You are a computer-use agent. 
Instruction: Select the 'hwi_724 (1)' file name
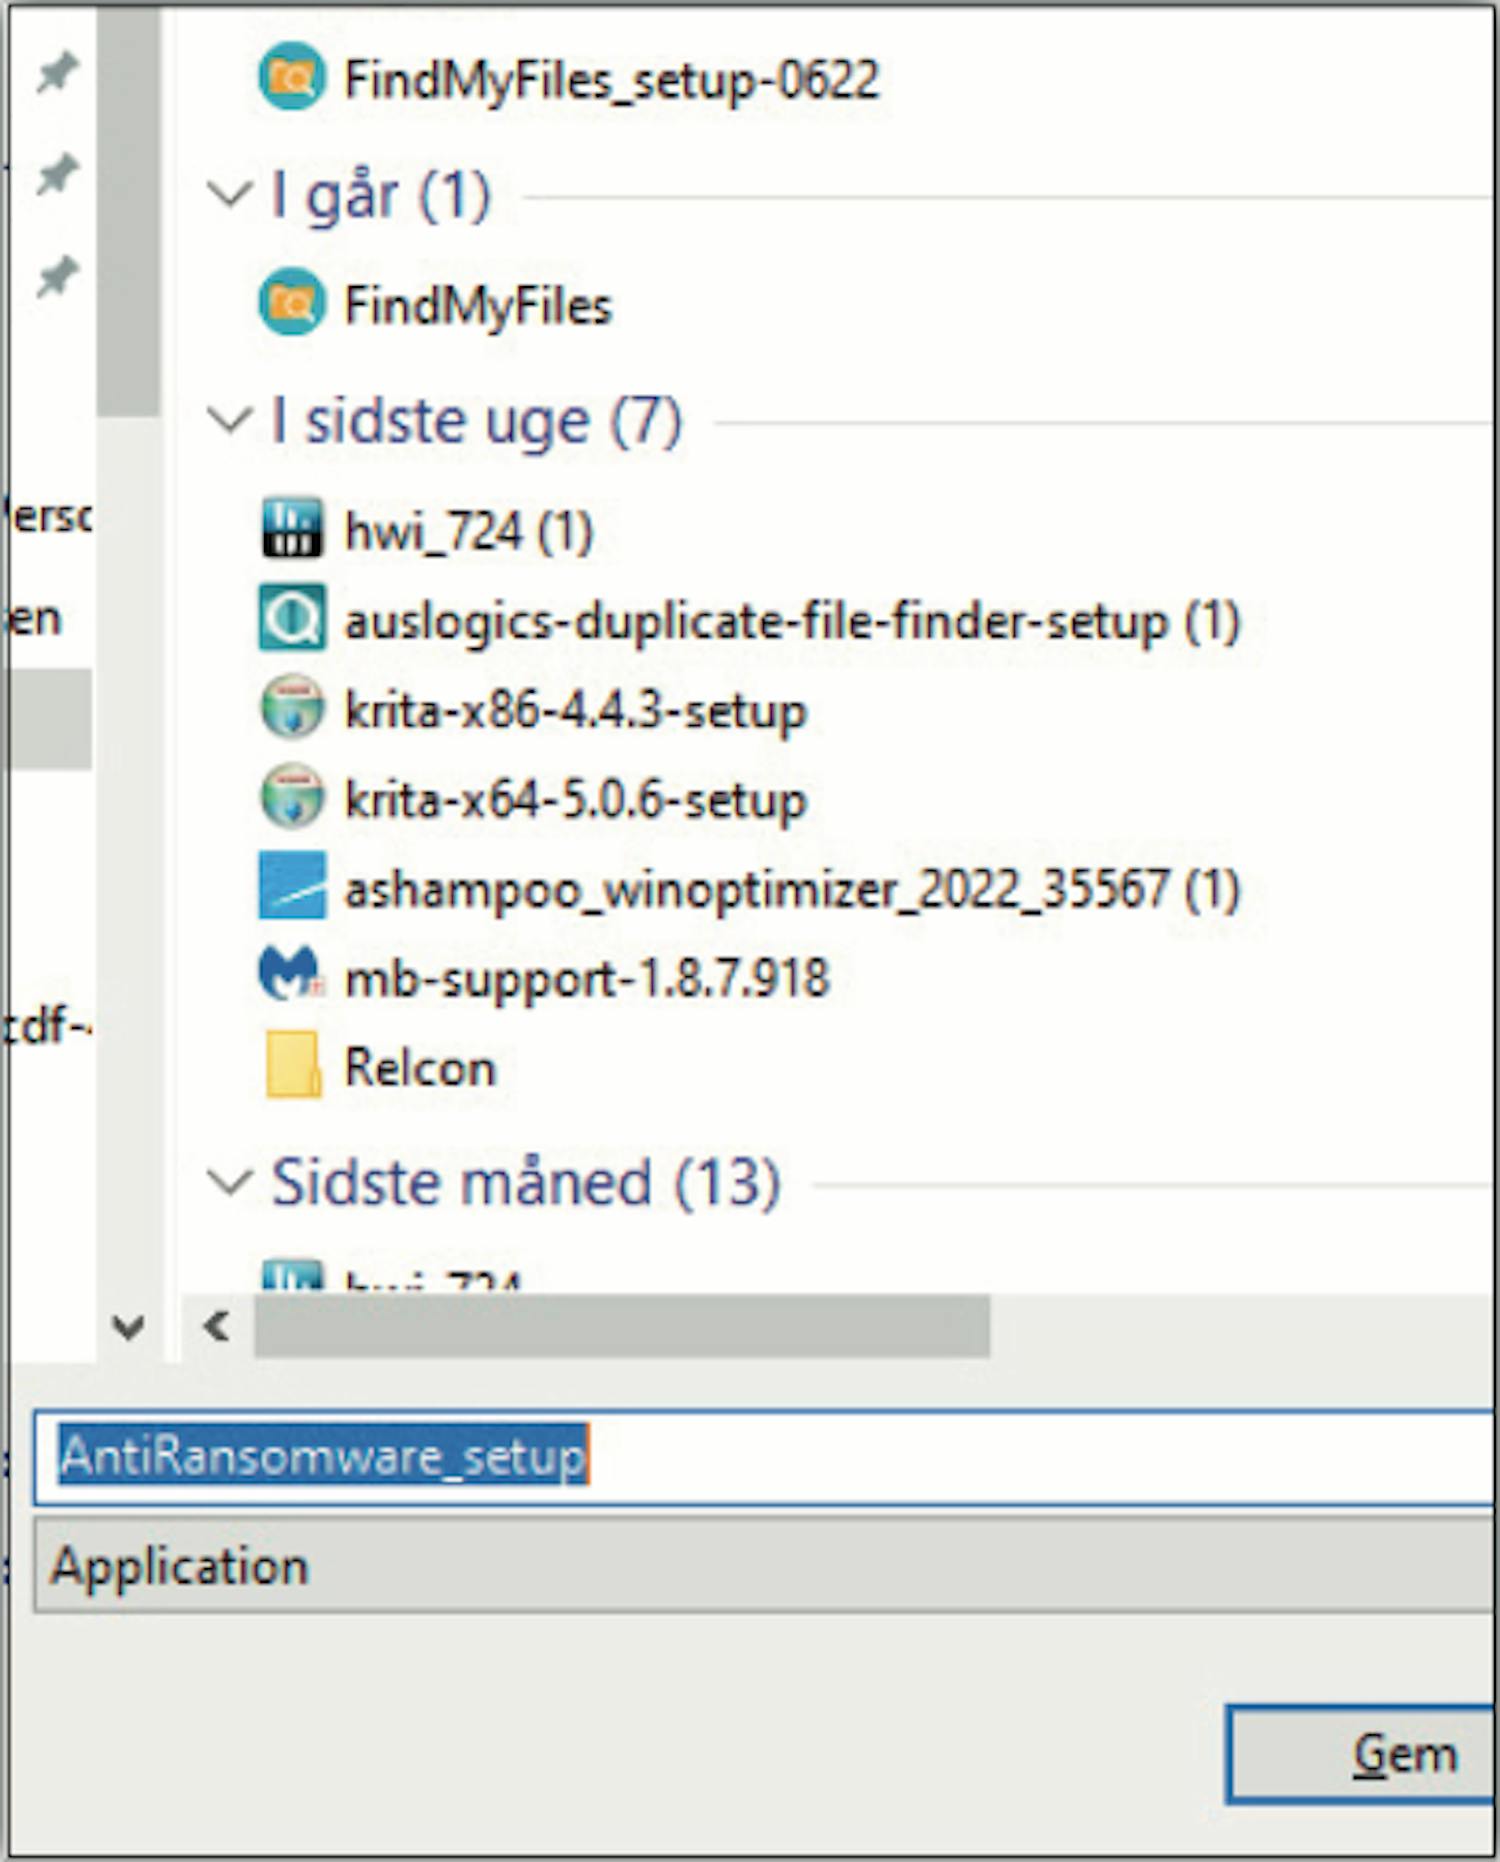(x=469, y=531)
